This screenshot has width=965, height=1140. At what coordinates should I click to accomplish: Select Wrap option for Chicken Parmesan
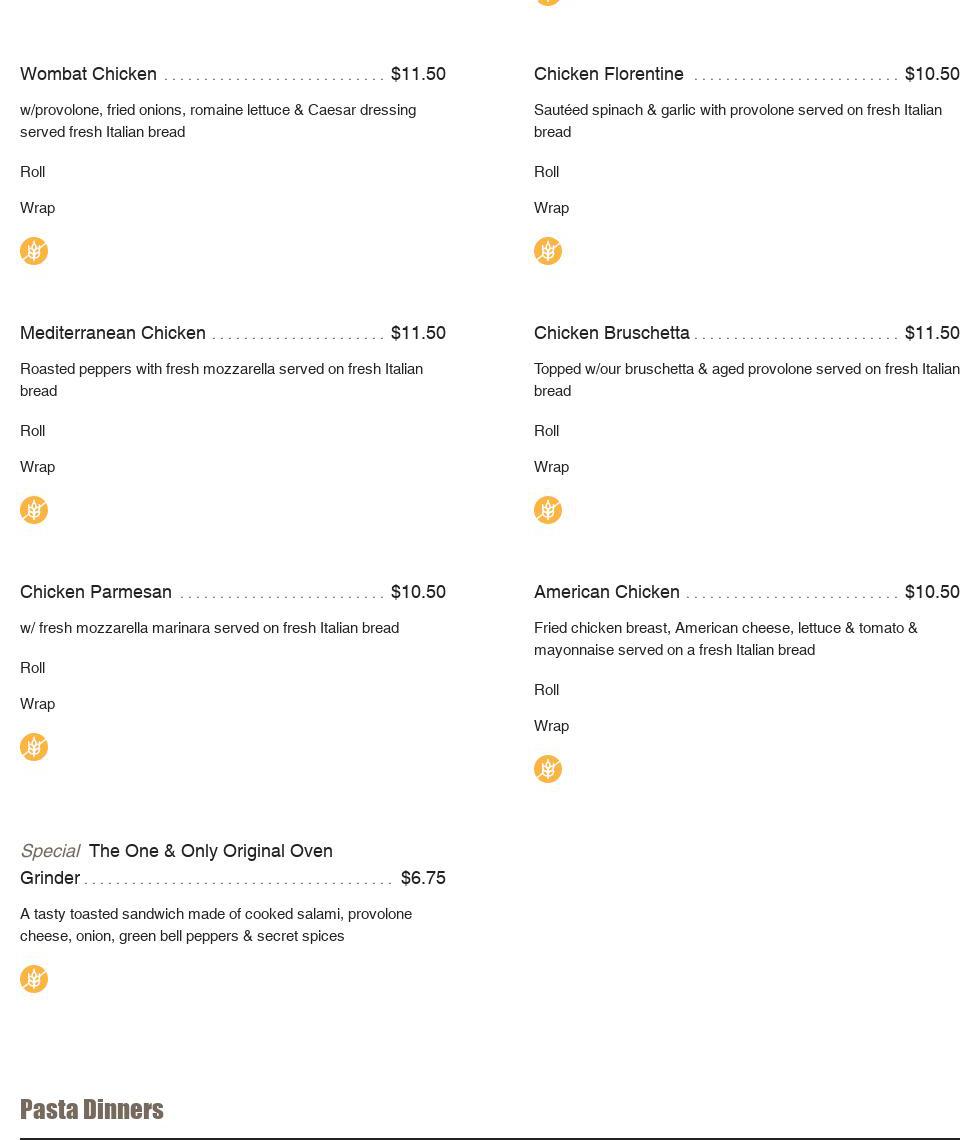[x=38, y=704]
